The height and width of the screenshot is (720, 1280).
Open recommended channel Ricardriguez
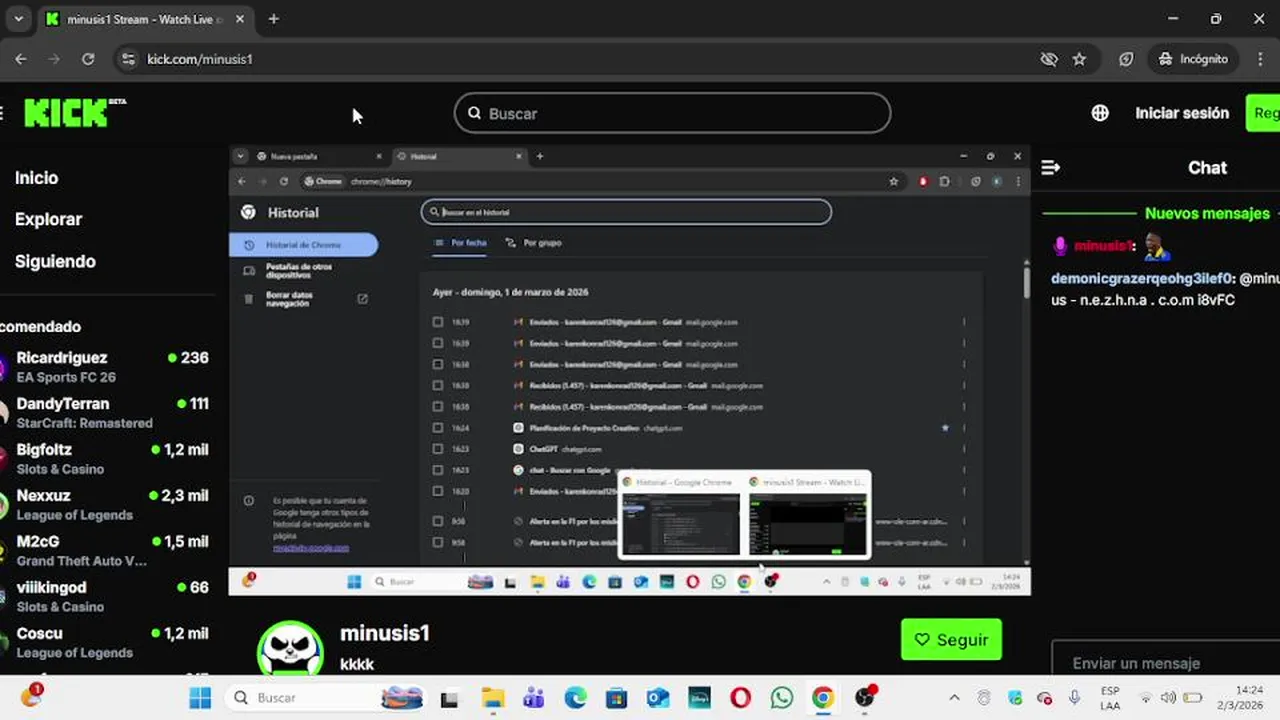pyautogui.click(x=106, y=367)
